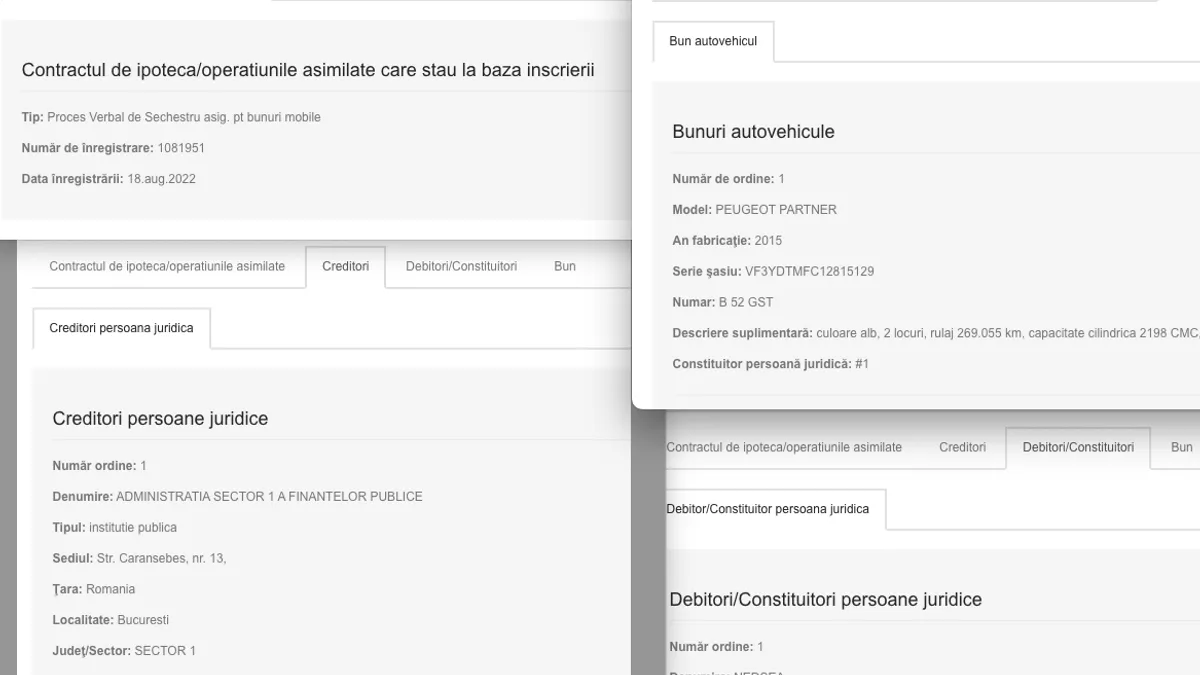This screenshot has width=1200, height=675.
Task: Click the plate number B 52 GST
Action: [x=744, y=302]
